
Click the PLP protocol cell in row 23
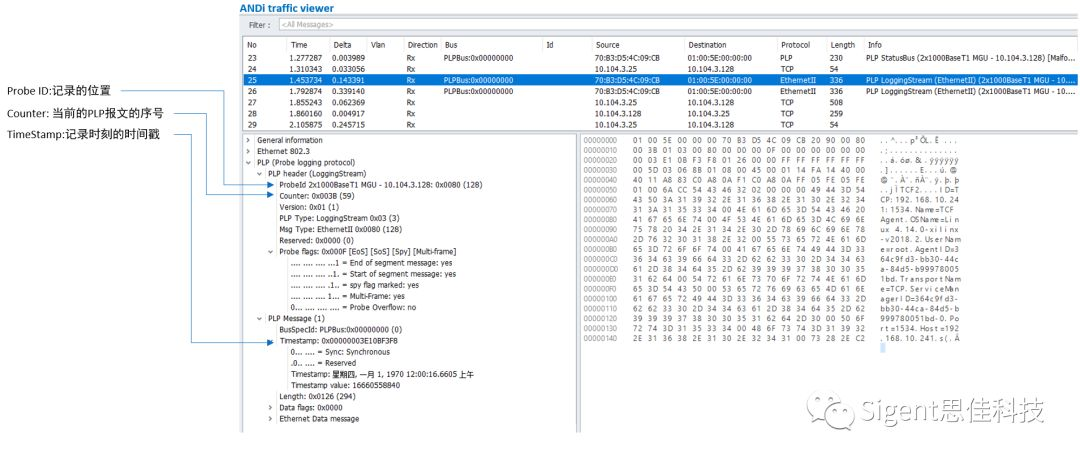coord(787,58)
